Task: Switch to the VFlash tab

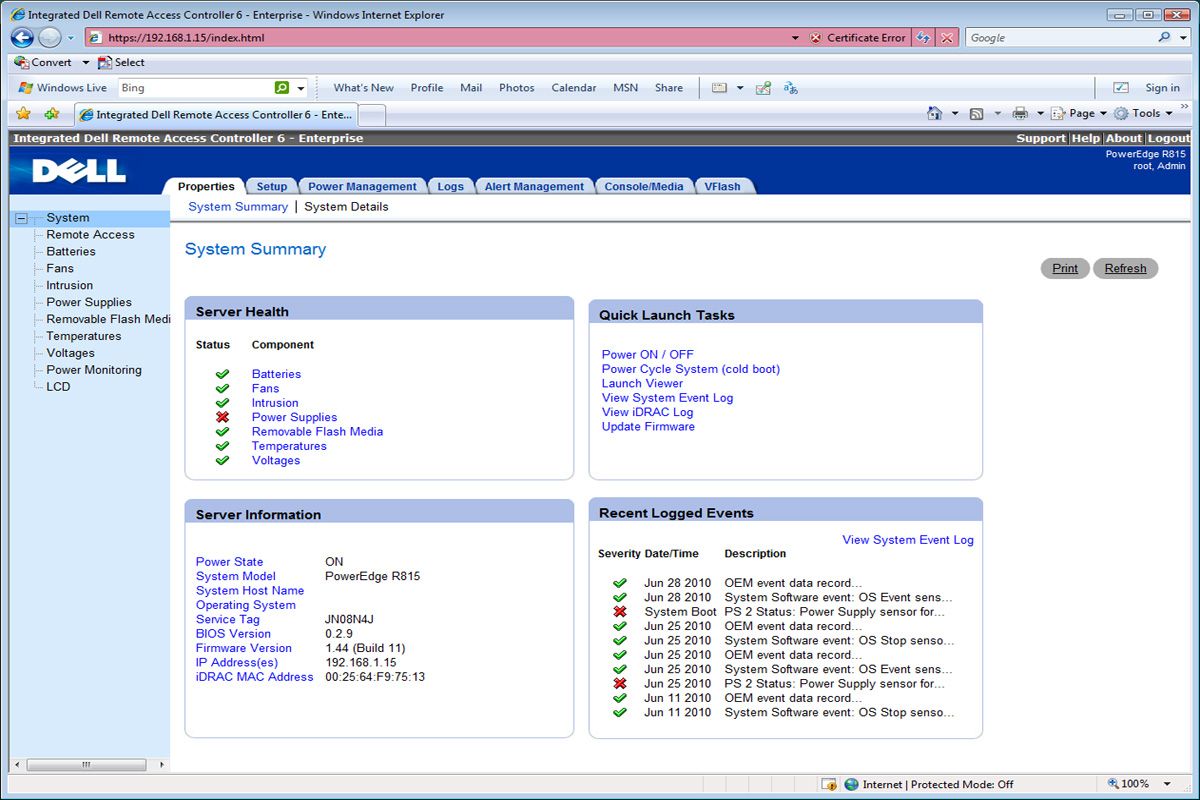Action: [x=723, y=186]
